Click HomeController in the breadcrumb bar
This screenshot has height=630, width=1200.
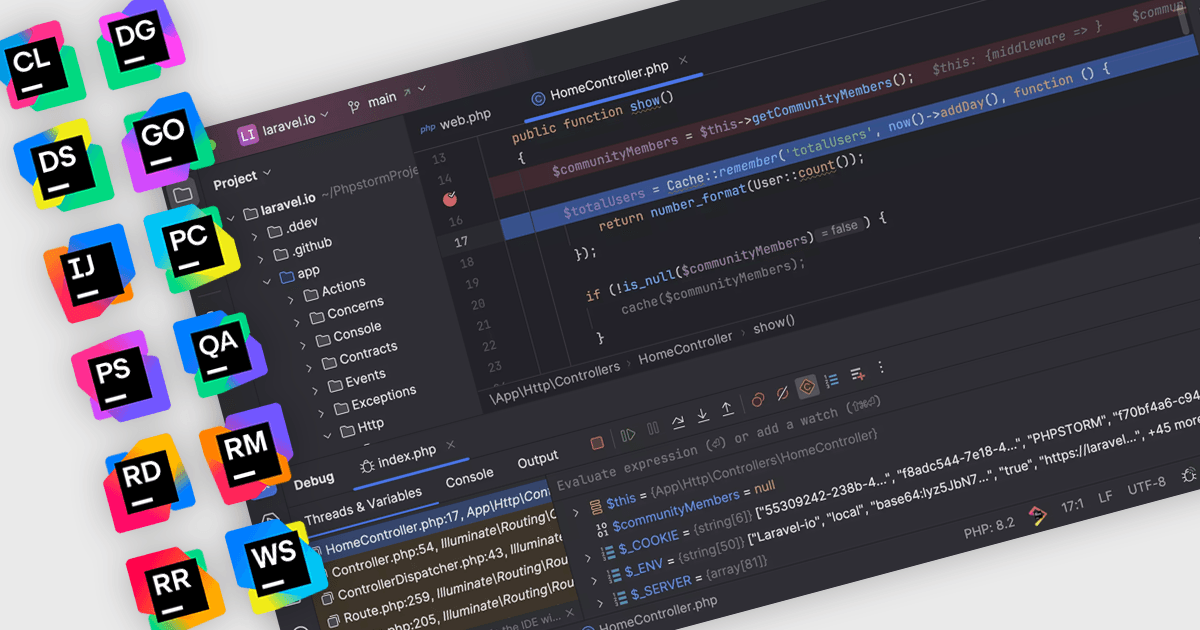click(685, 348)
